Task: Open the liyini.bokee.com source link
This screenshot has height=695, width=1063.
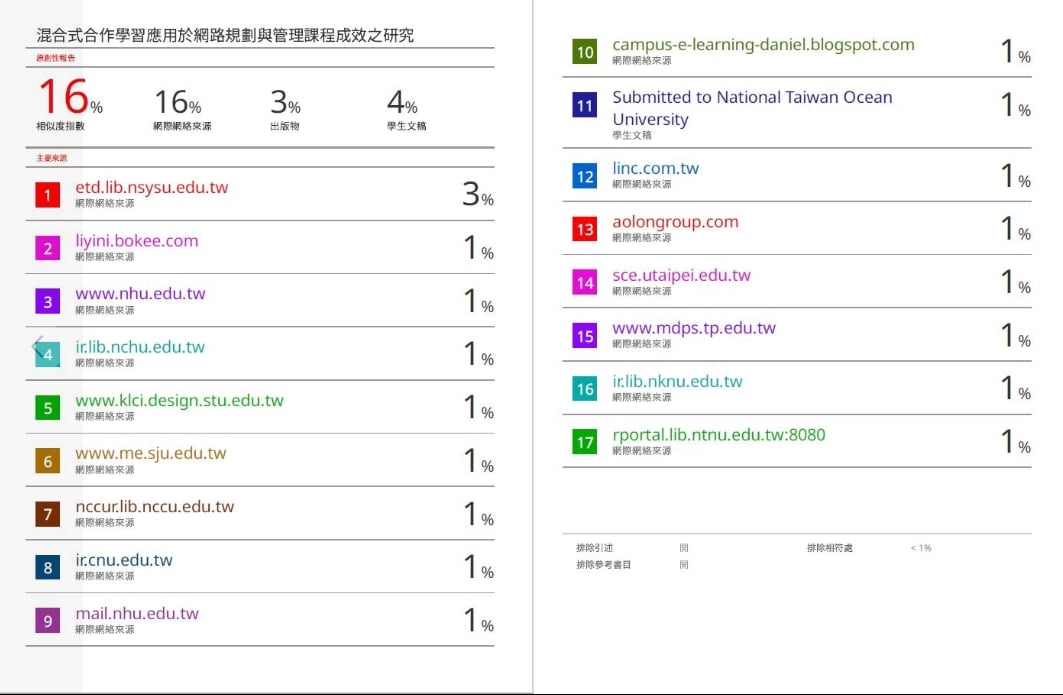Action: [x=137, y=241]
